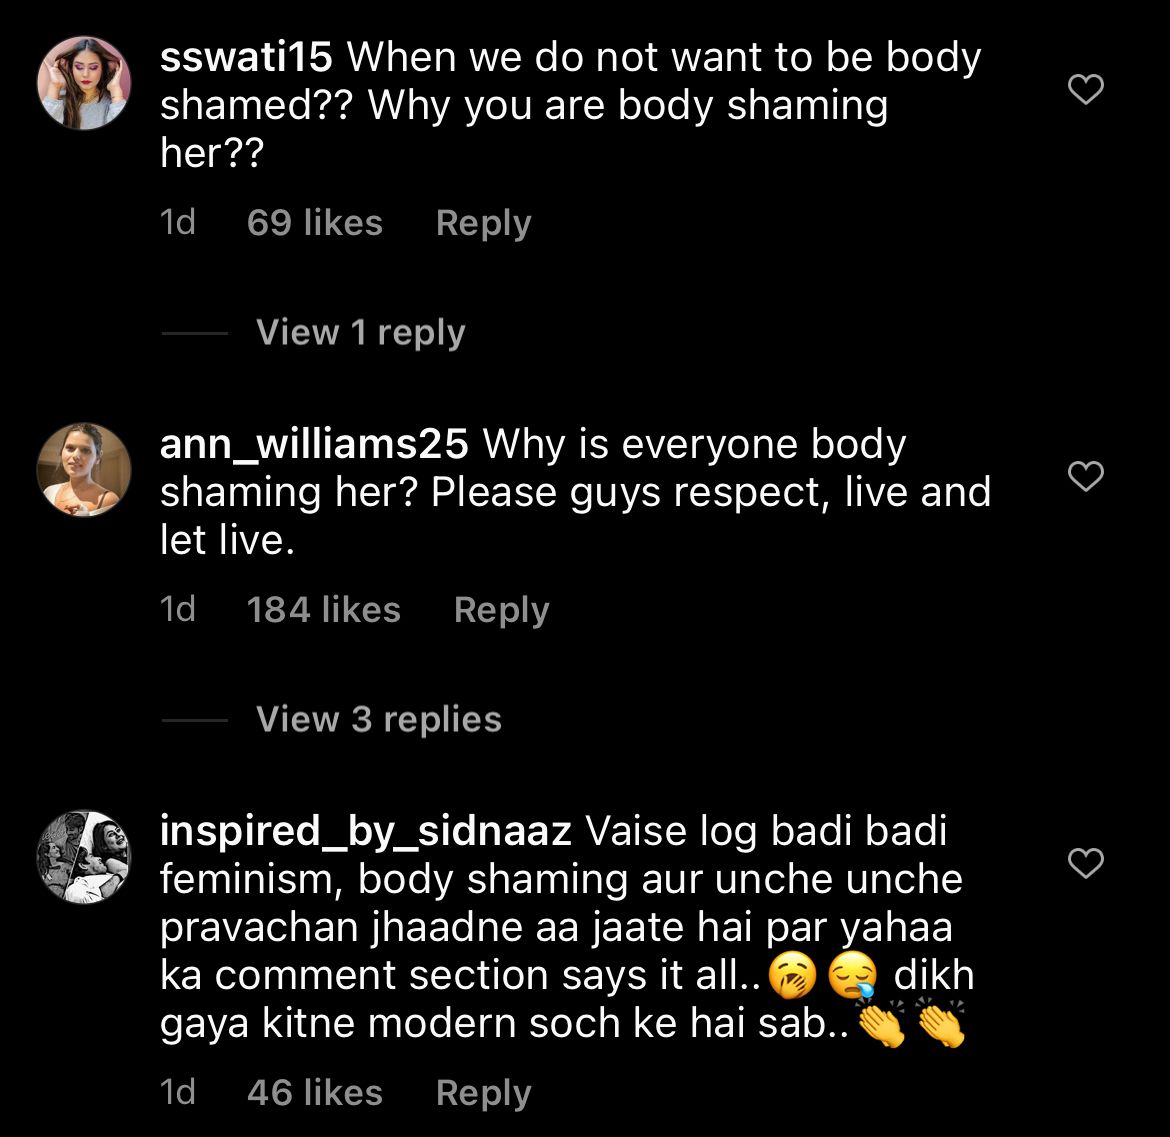
Task: Open ann_williams25's profile picture
Action: click(84, 470)
